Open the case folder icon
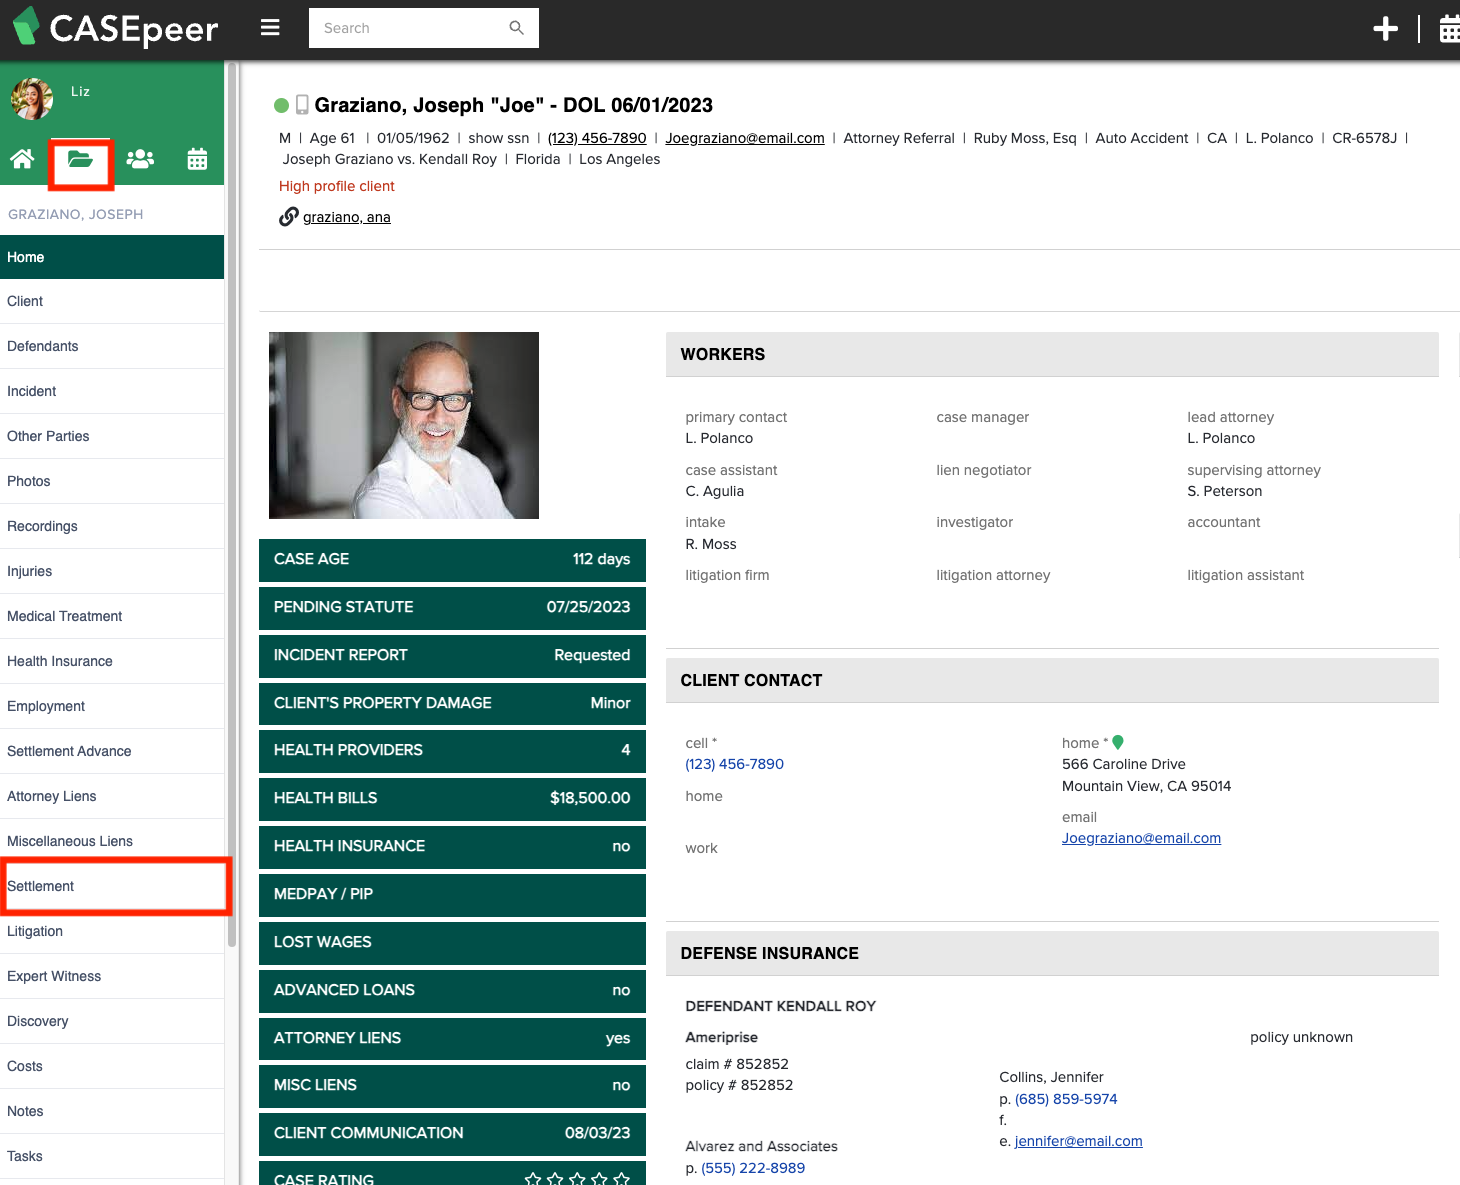Image resolution: width=1460 pixels, height=1185 pixels. point(80,159)
